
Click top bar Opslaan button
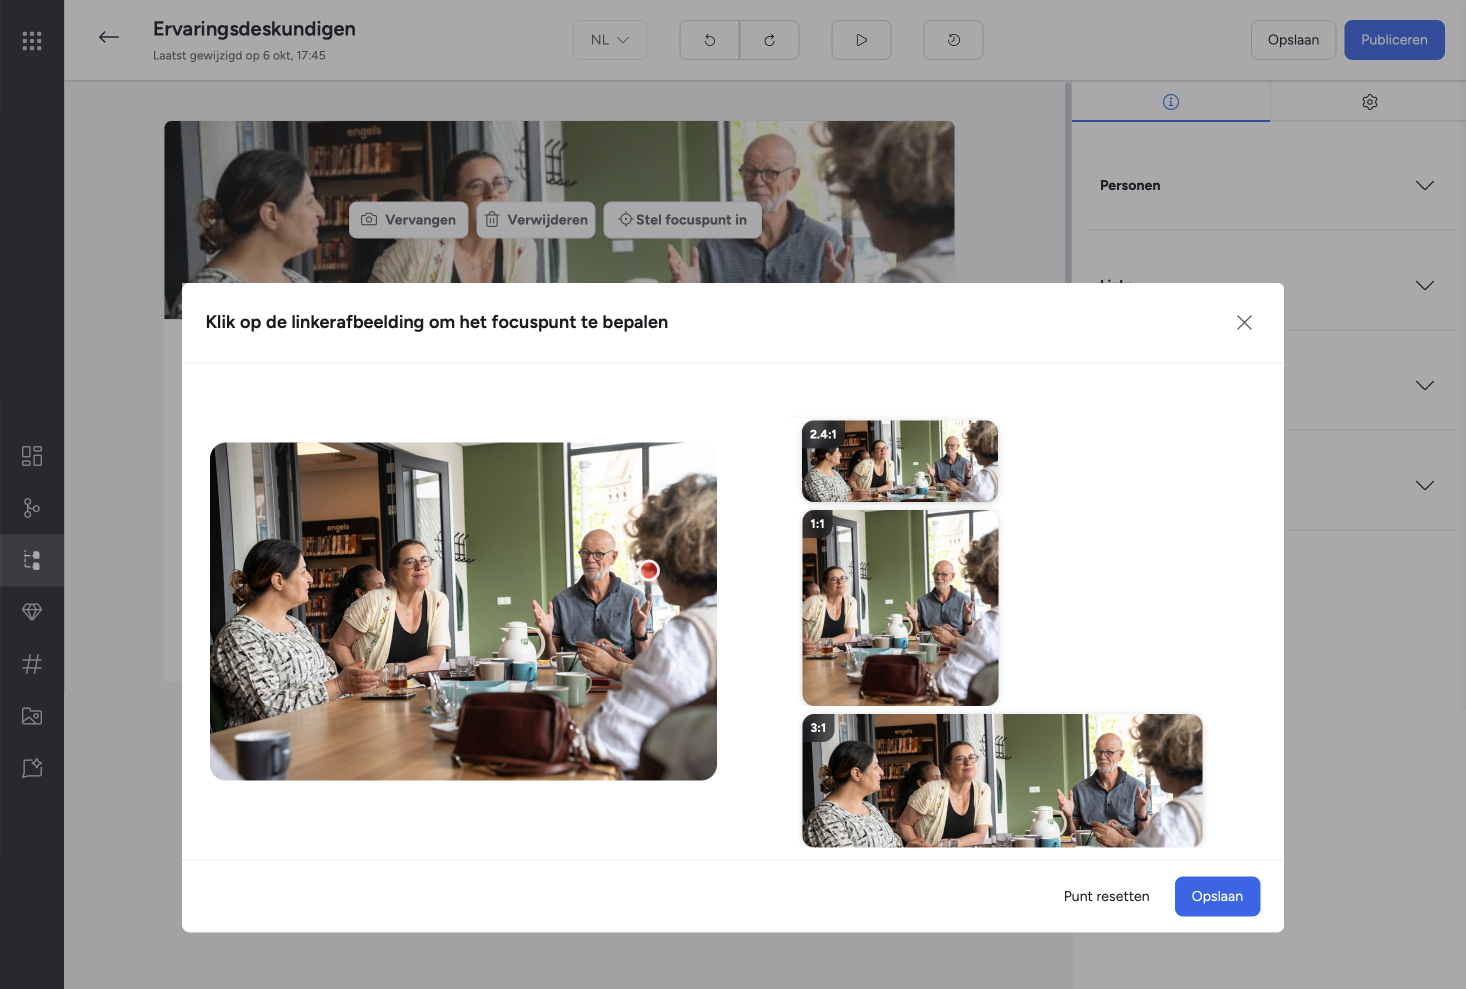(1293, 40)
